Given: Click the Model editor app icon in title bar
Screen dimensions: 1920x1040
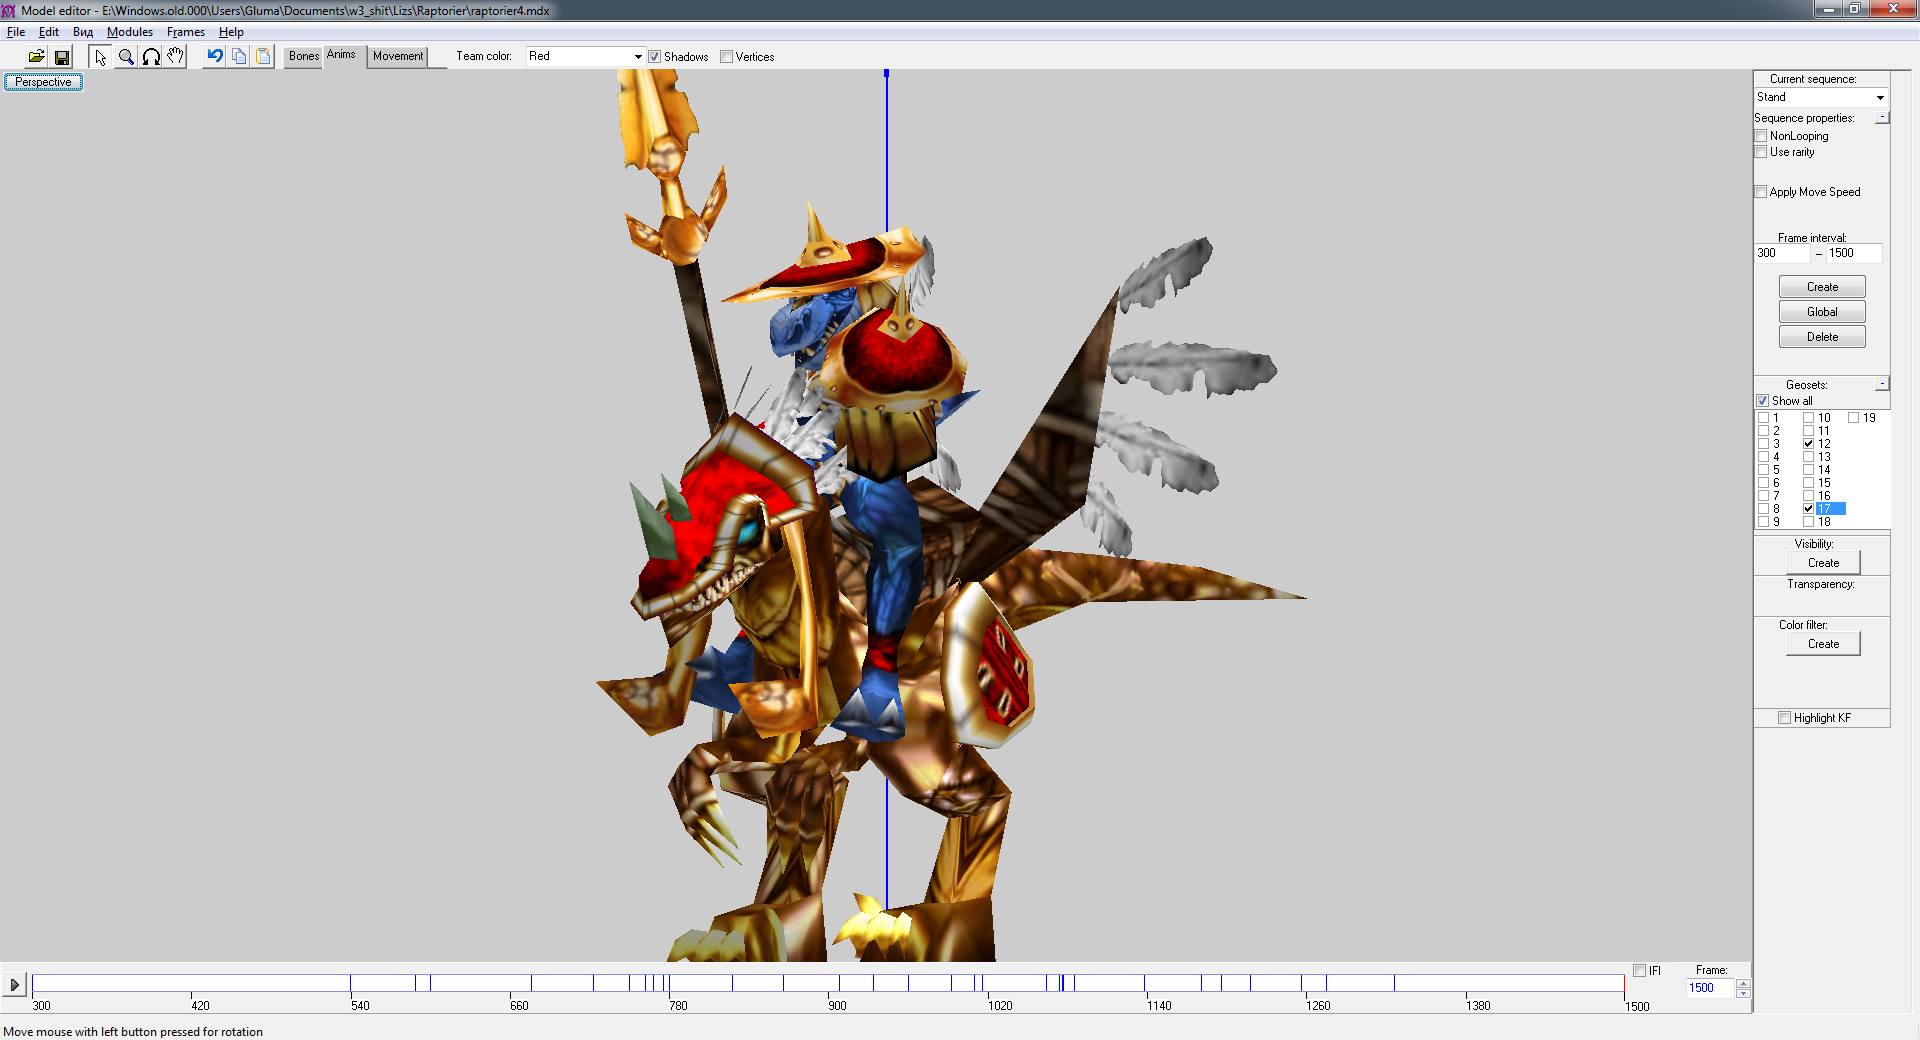Looking at the screenshot, I should click(x=8, y=10).
